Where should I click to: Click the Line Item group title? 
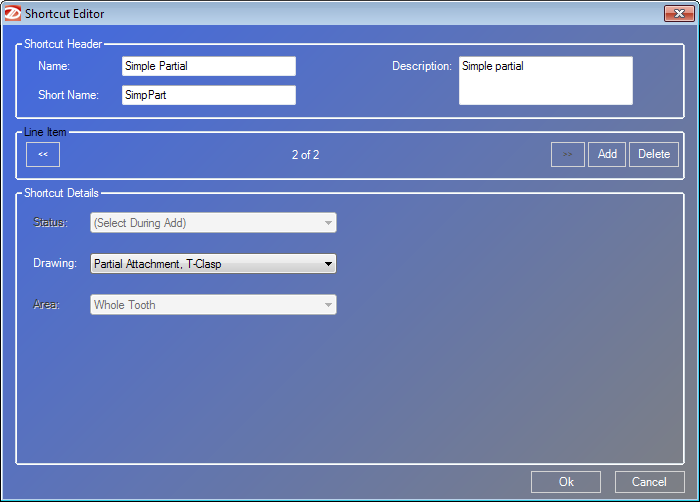[45, 132]
